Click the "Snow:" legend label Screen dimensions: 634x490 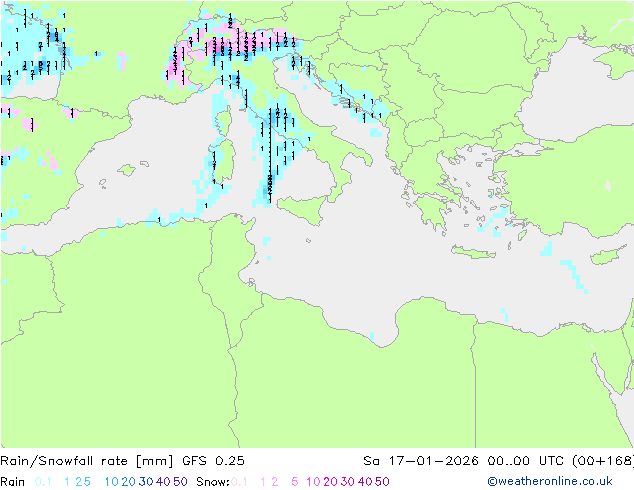pyautogui.click(x=213, y=482)
